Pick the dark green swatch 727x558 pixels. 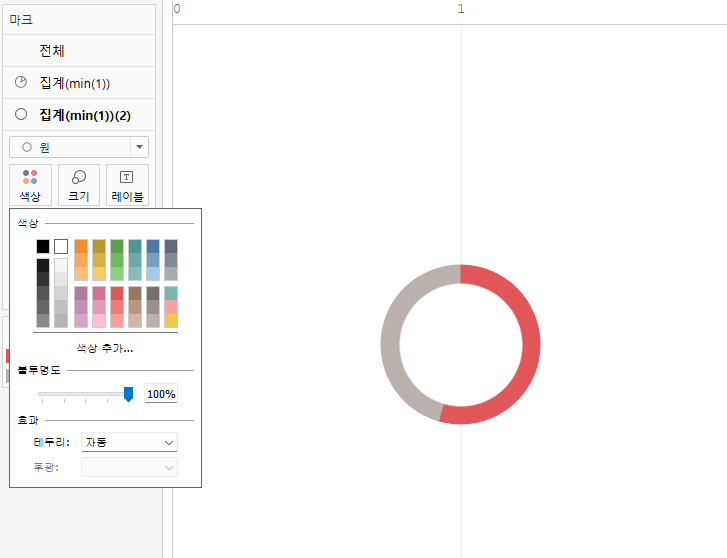117,246
